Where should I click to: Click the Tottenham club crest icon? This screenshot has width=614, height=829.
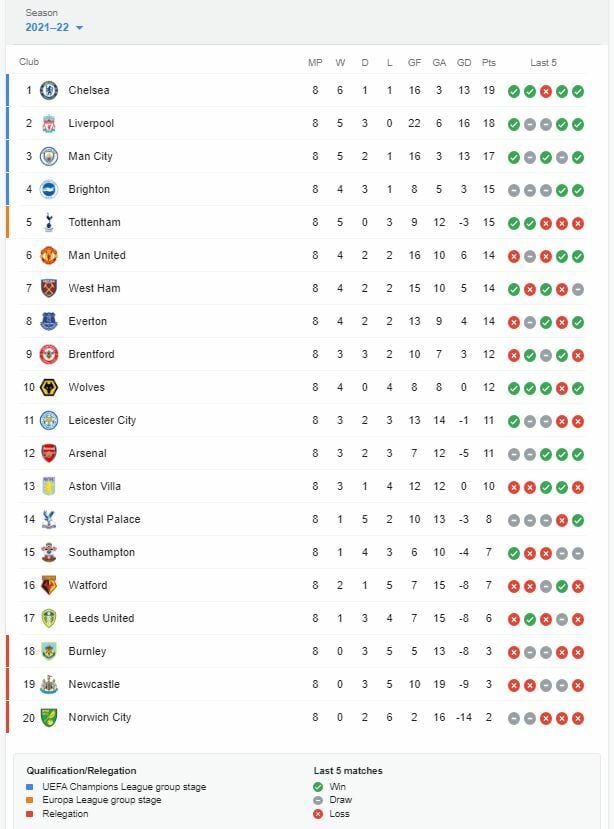(x=49, y=222)
